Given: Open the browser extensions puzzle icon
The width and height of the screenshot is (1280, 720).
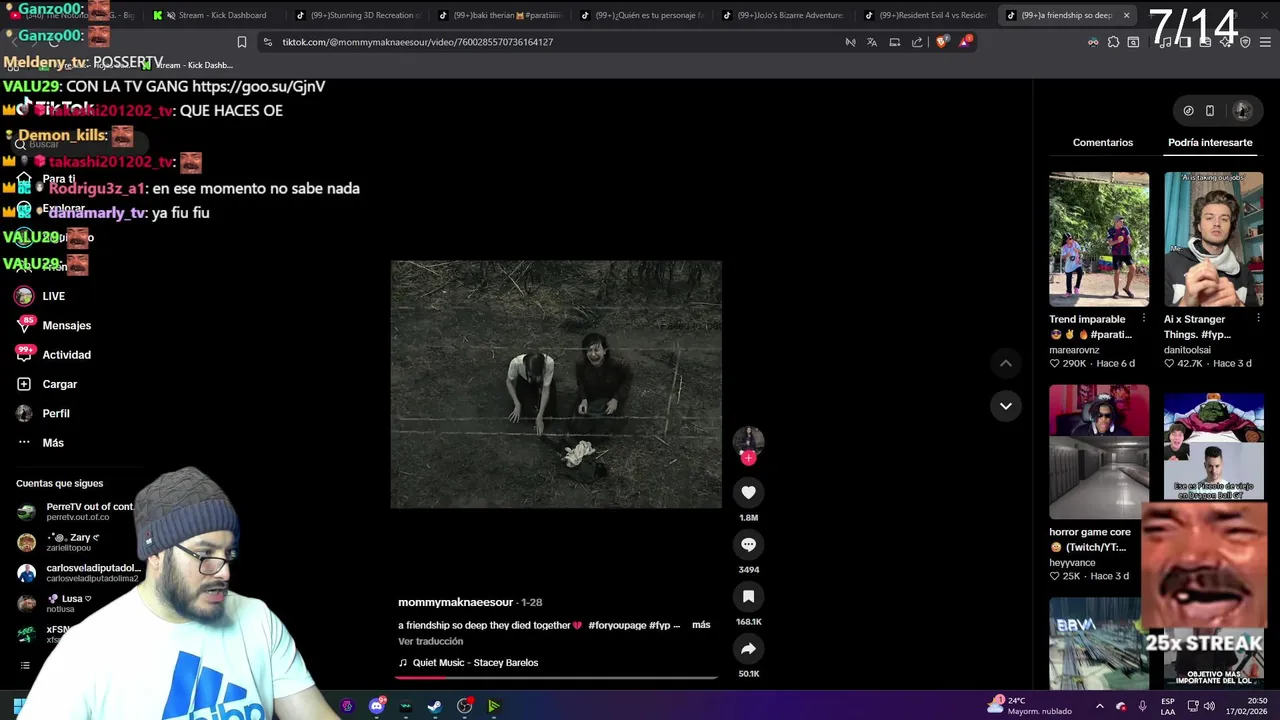Looking at the screenshot, I should click(1113, 42).
